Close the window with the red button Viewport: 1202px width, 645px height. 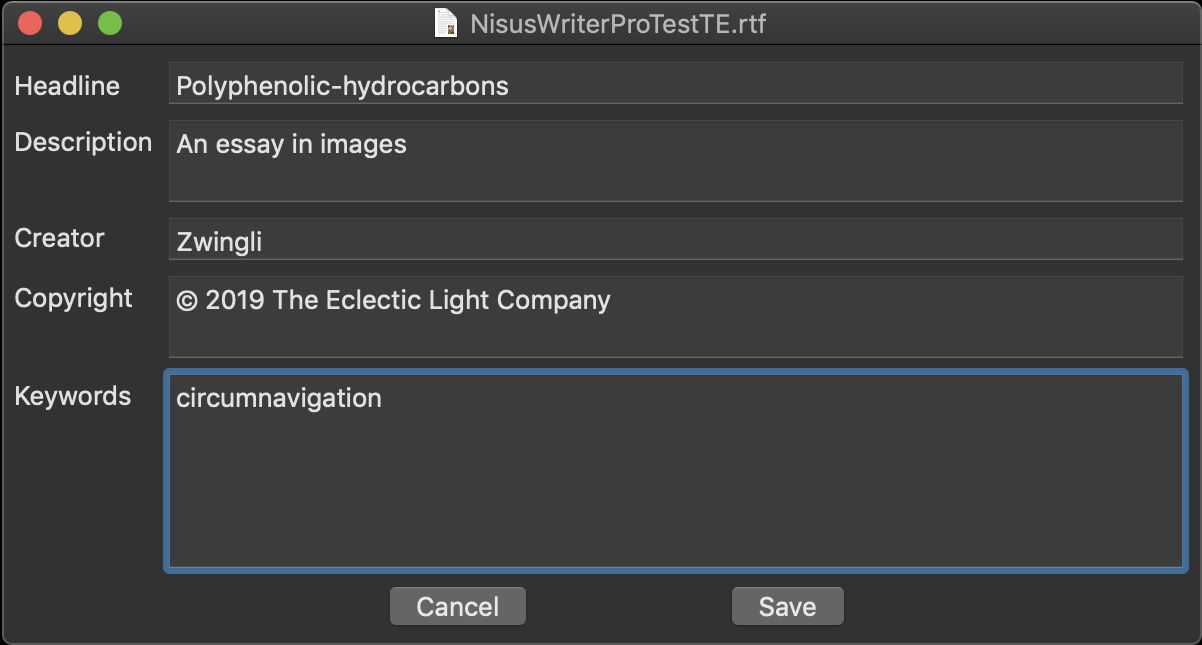point(31,23)
